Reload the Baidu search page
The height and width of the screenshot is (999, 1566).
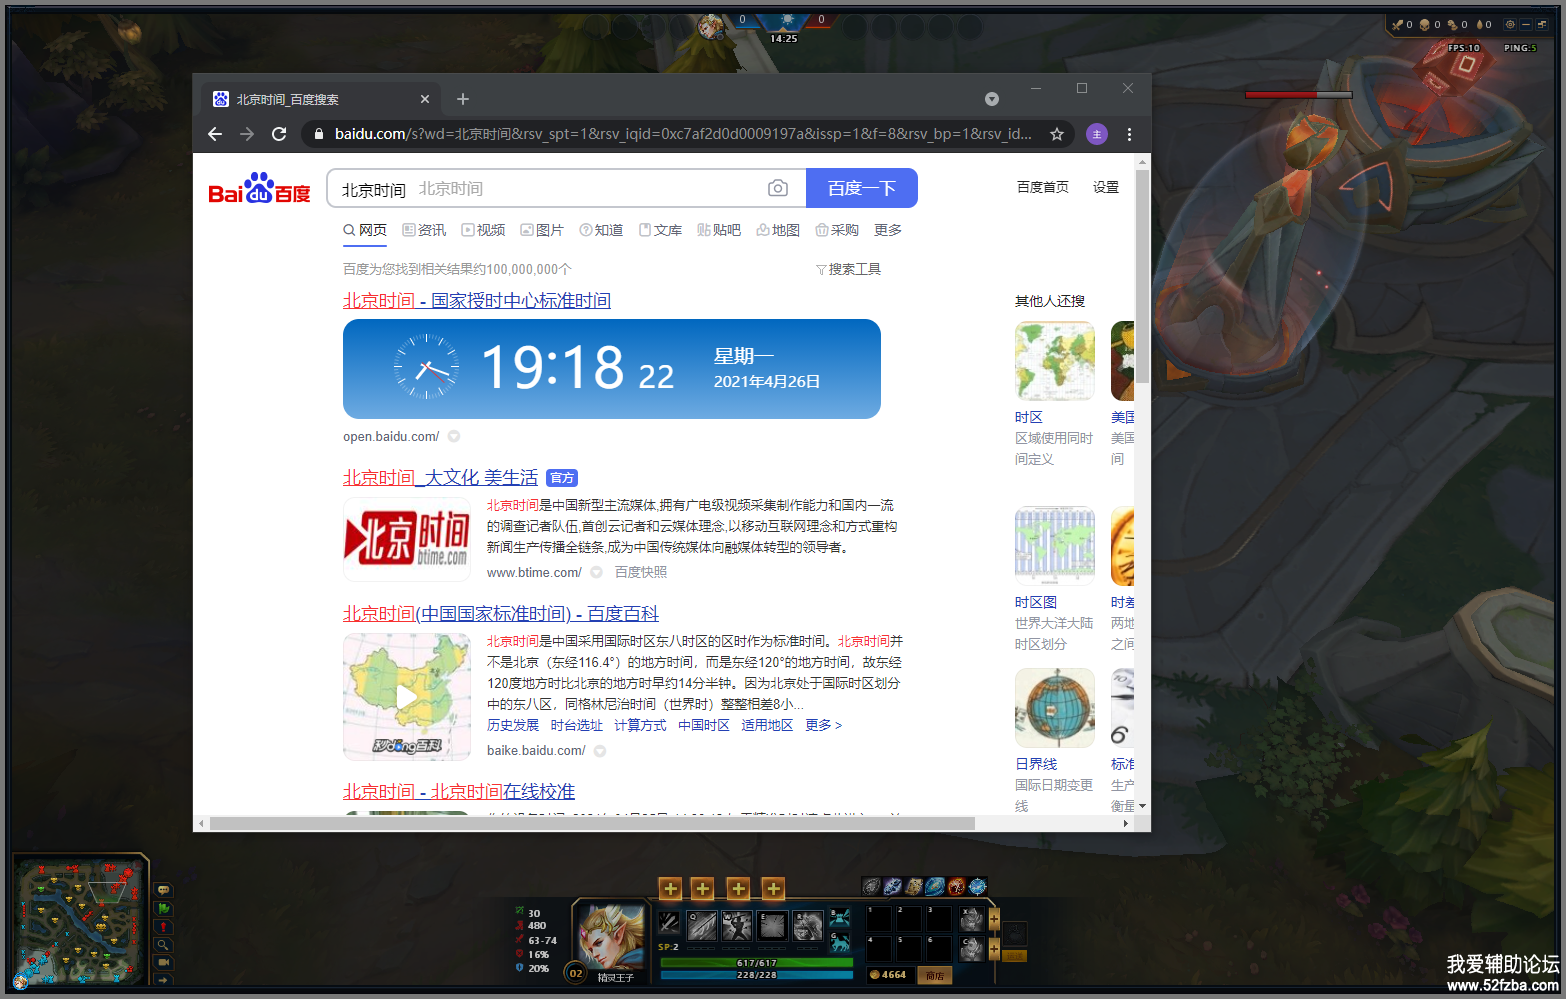point(279,134)
